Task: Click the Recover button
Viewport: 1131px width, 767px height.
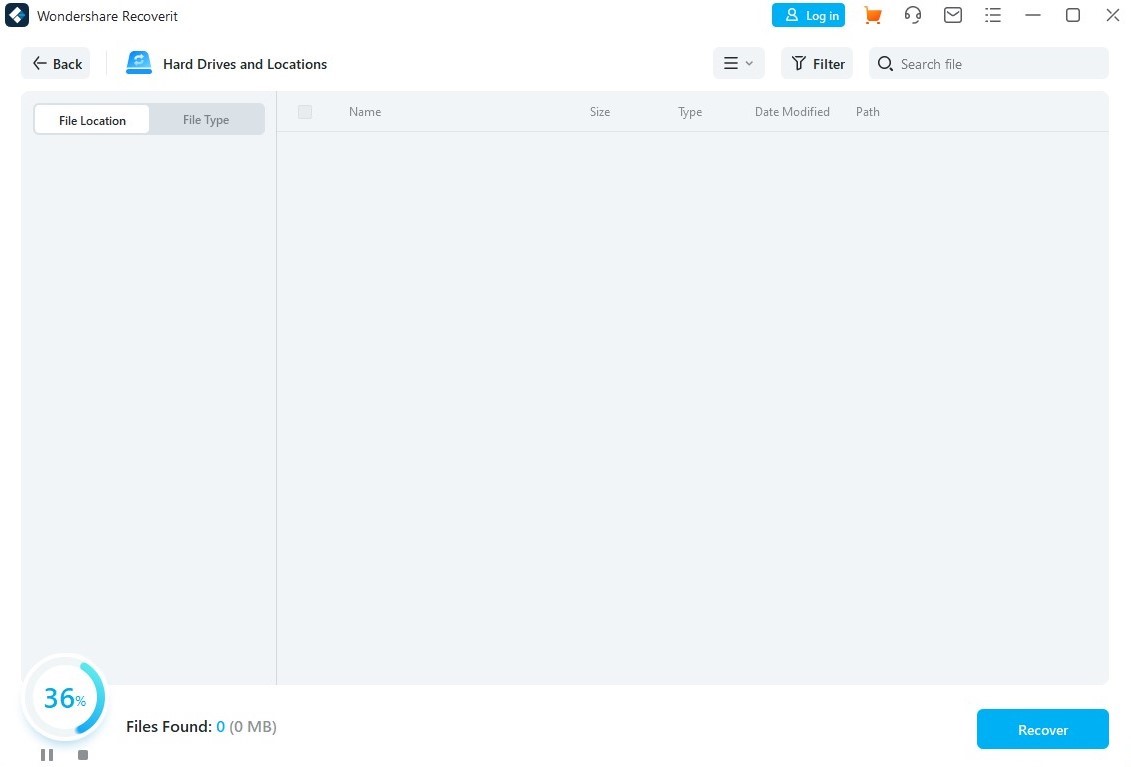Action: point(1042,729)
